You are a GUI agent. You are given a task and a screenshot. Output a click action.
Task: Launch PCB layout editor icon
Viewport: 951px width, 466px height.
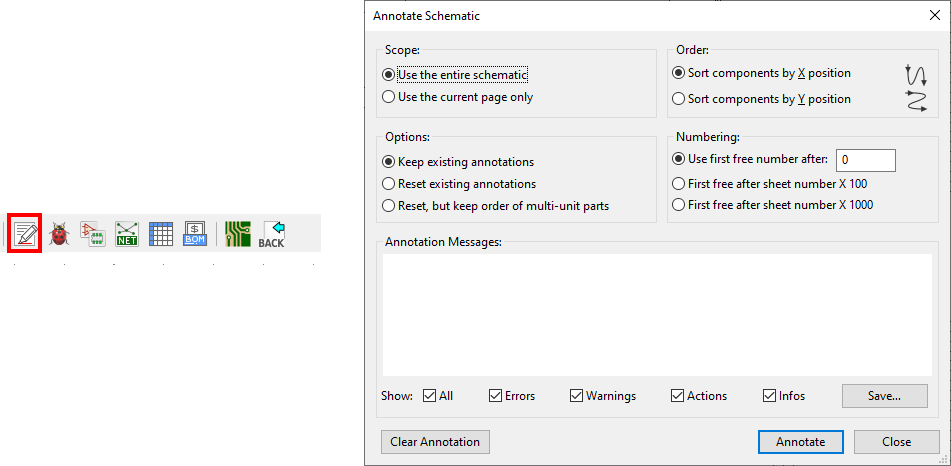pyautogui.click(x=238, y=234)
